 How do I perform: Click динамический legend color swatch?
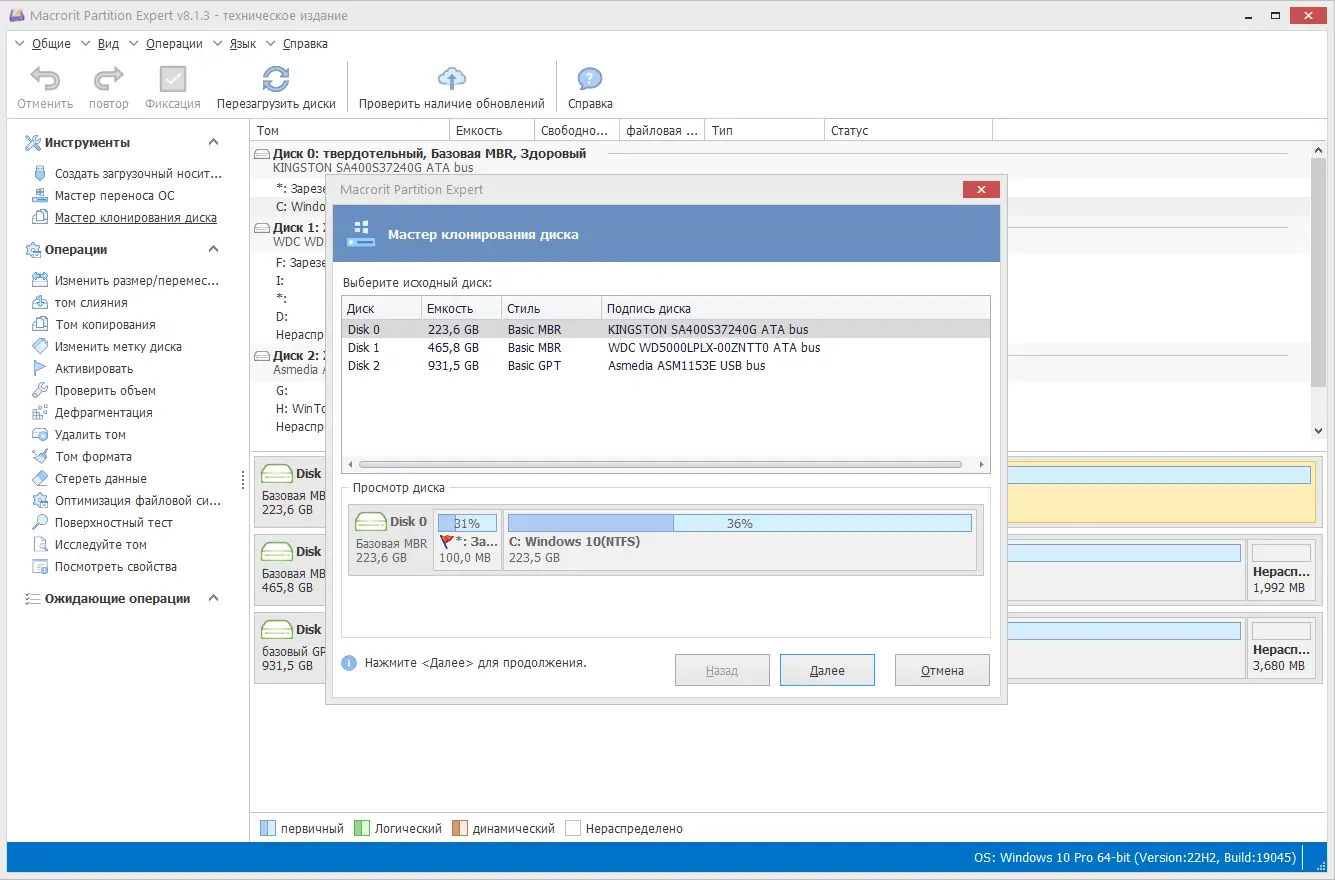460,829
